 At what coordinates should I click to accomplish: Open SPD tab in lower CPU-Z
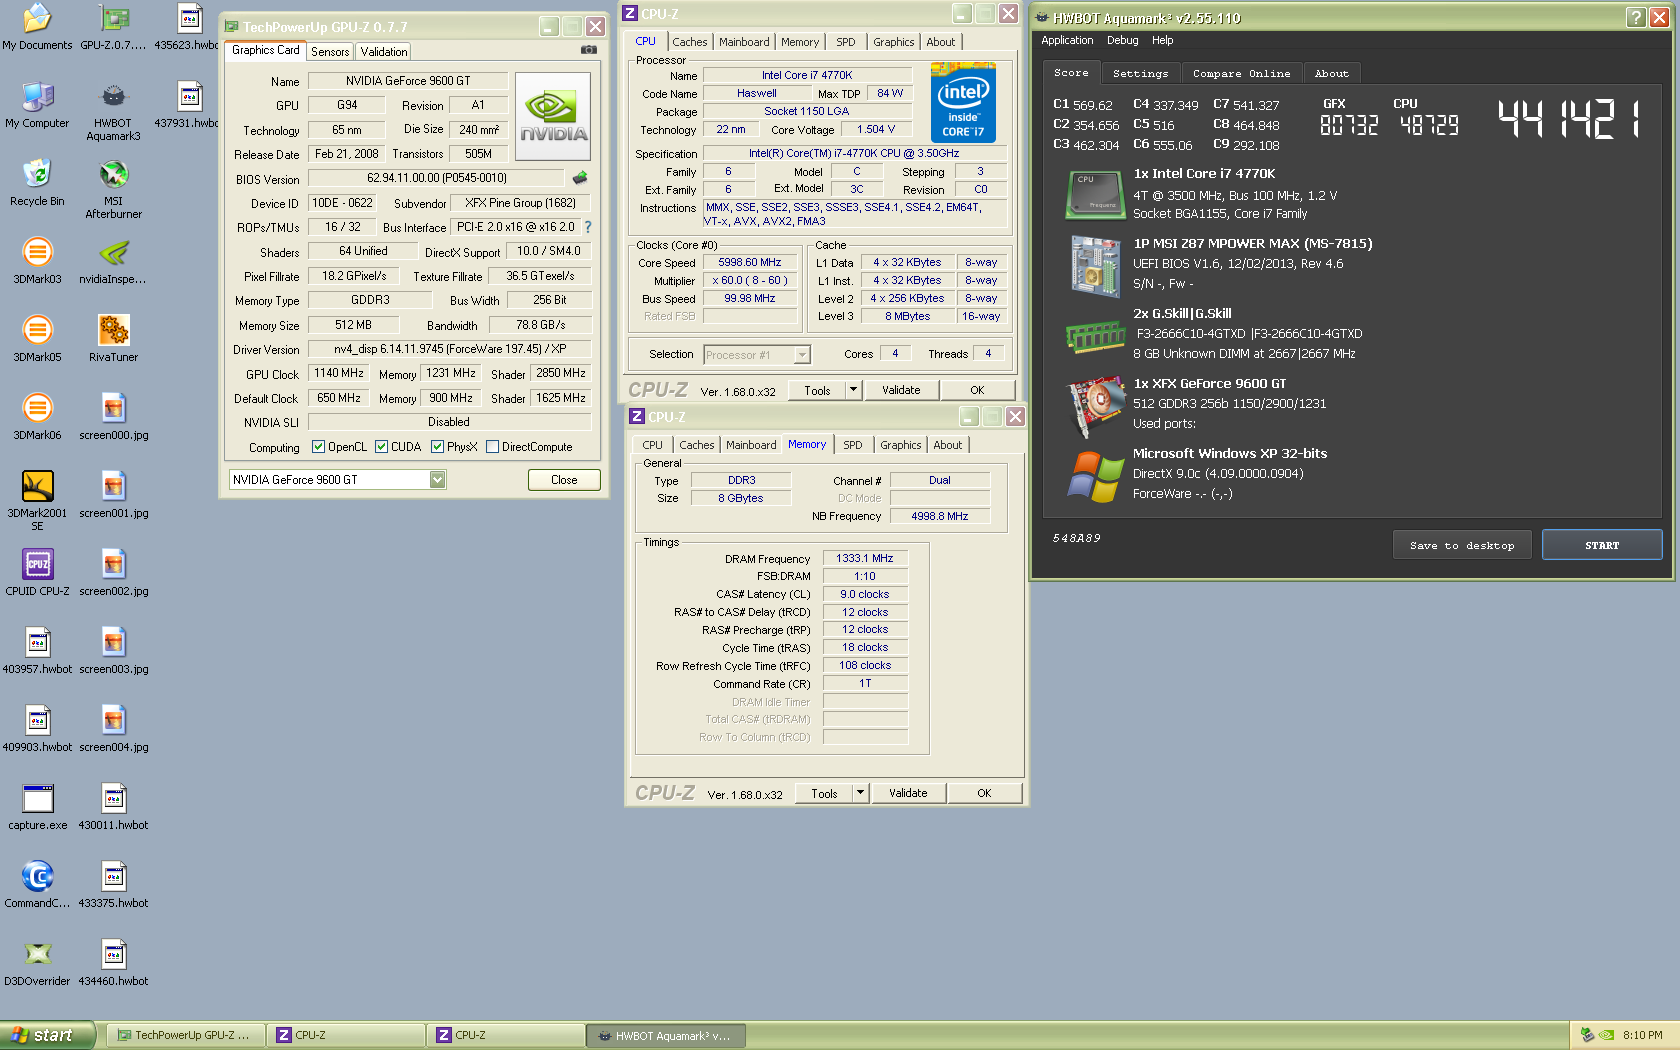coord(852,445)
